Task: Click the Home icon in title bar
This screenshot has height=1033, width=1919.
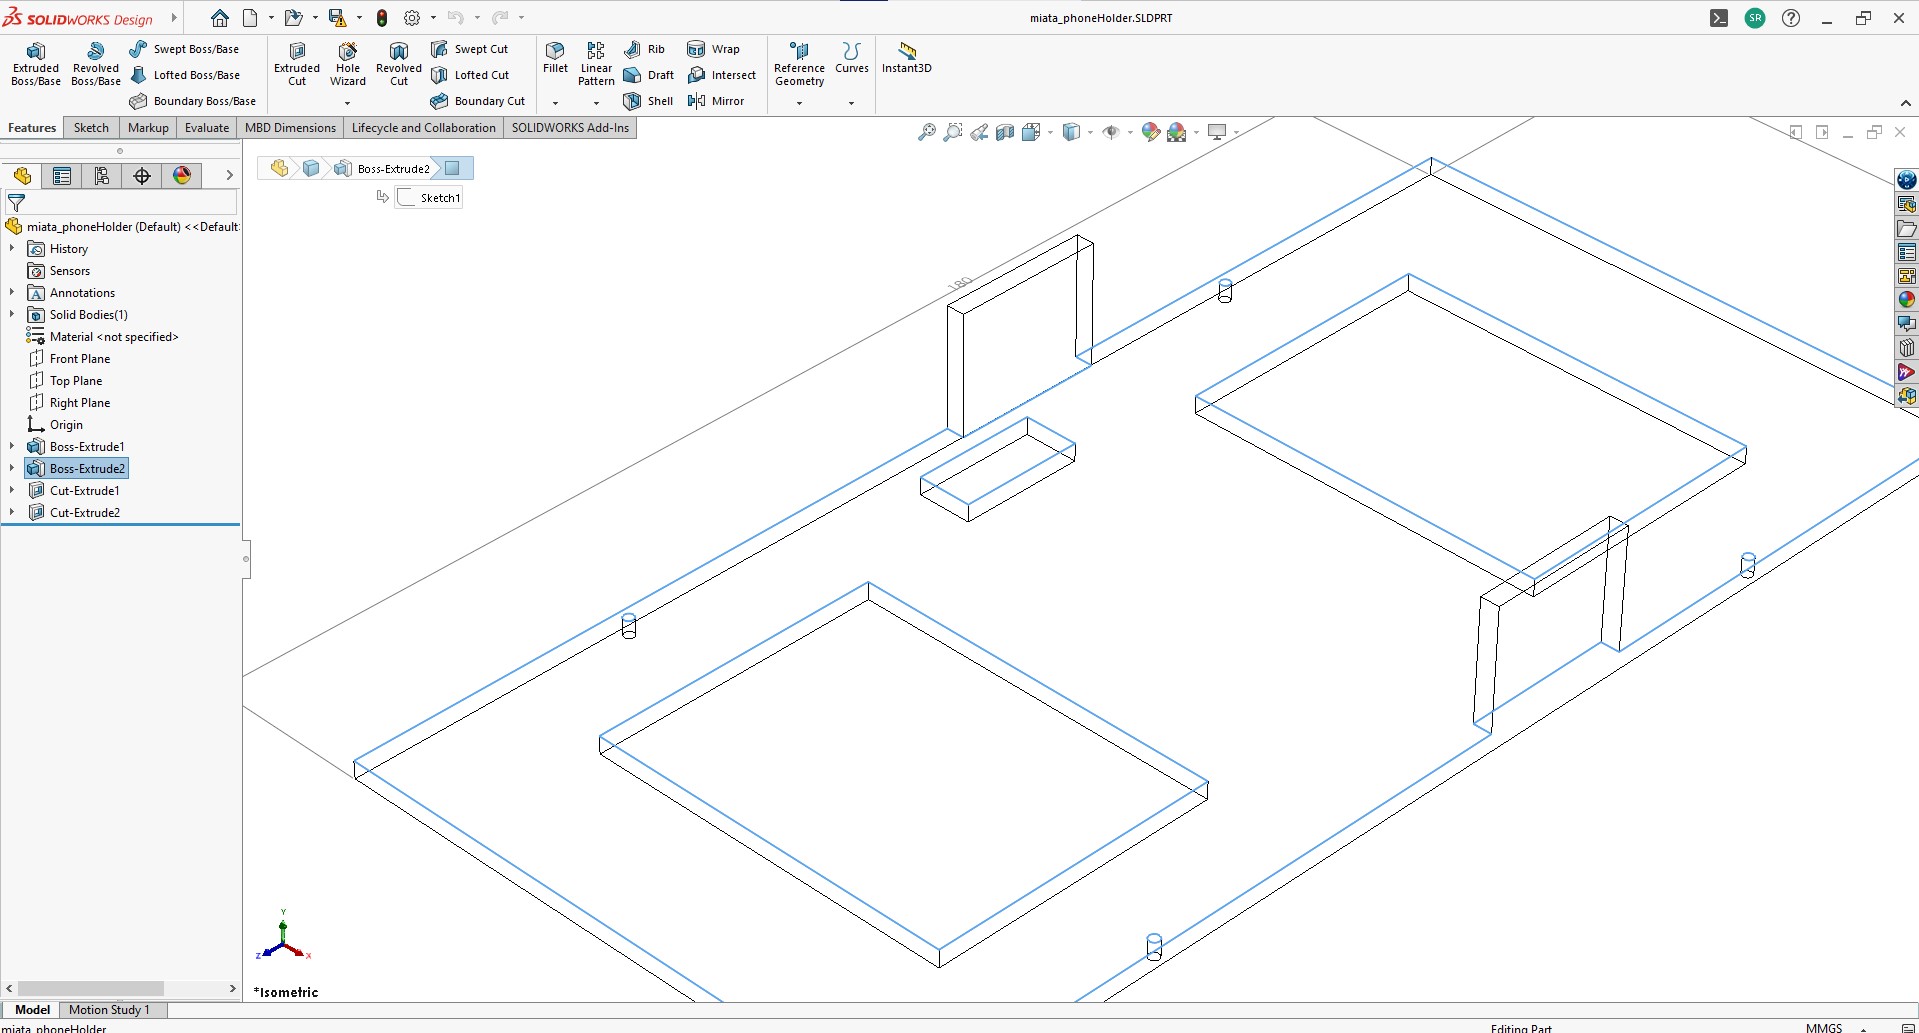Action: (x=220, y=18)
